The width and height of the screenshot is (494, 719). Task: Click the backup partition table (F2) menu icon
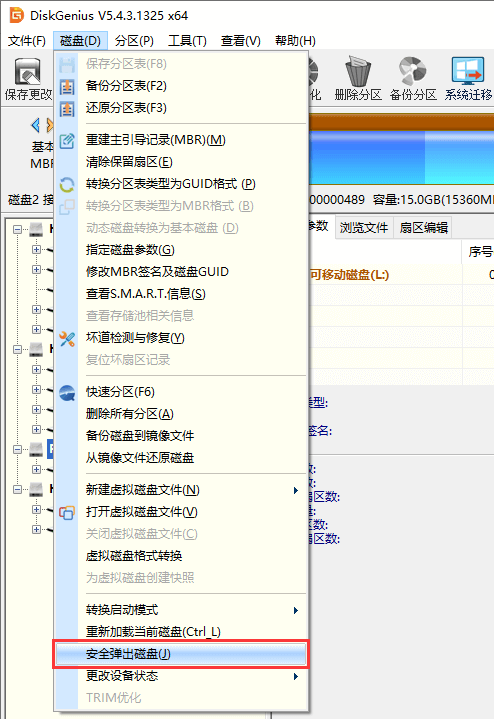[x=67, y=86]
